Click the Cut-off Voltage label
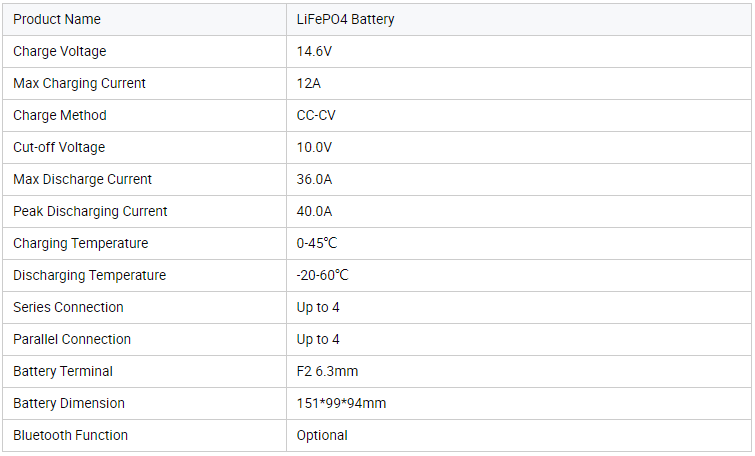Image resolution: width=755 pixels, height=456 pixels. click(x=59, y=148)
